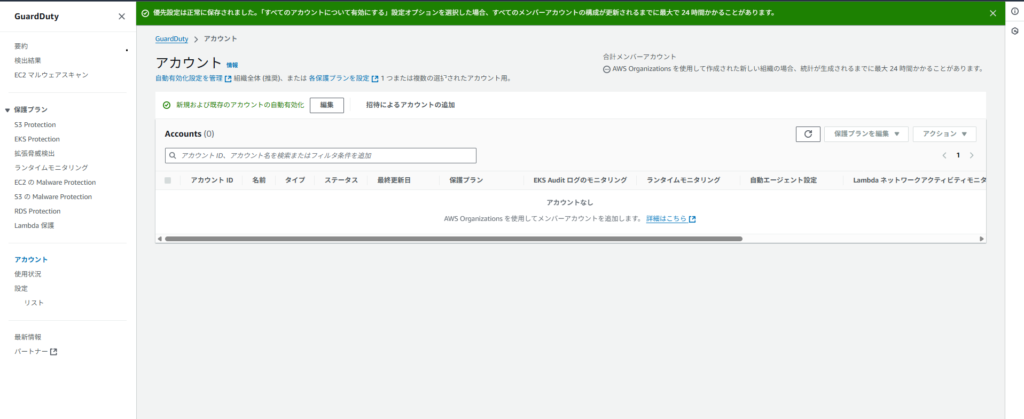
Task: Open the 自動有効化設定を管理 link
Action: tap(193, 78)
